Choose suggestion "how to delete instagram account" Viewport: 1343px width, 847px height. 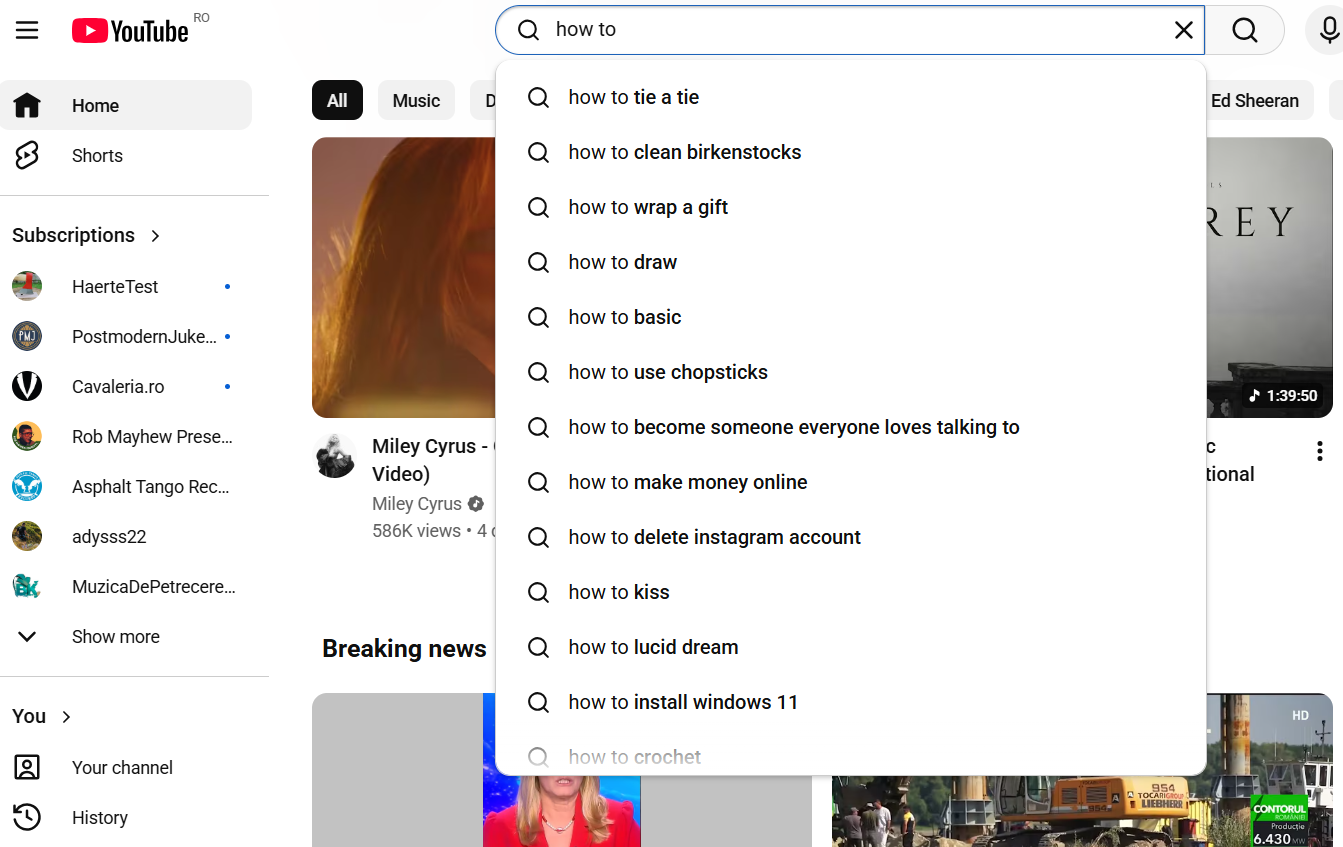(x=850, y=537)
